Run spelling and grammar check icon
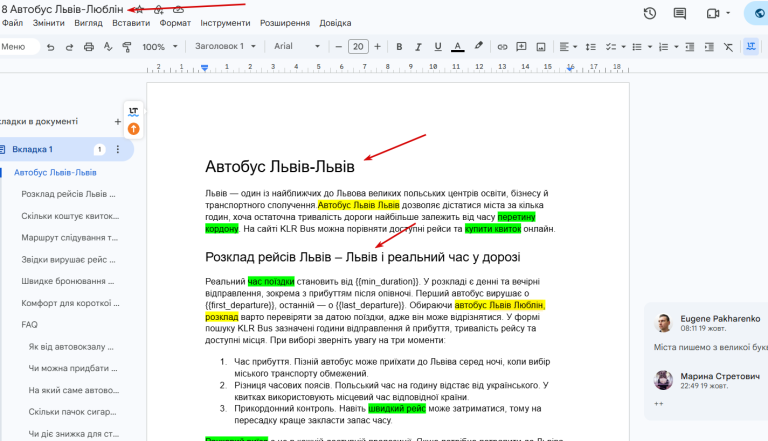 (108, 47)
